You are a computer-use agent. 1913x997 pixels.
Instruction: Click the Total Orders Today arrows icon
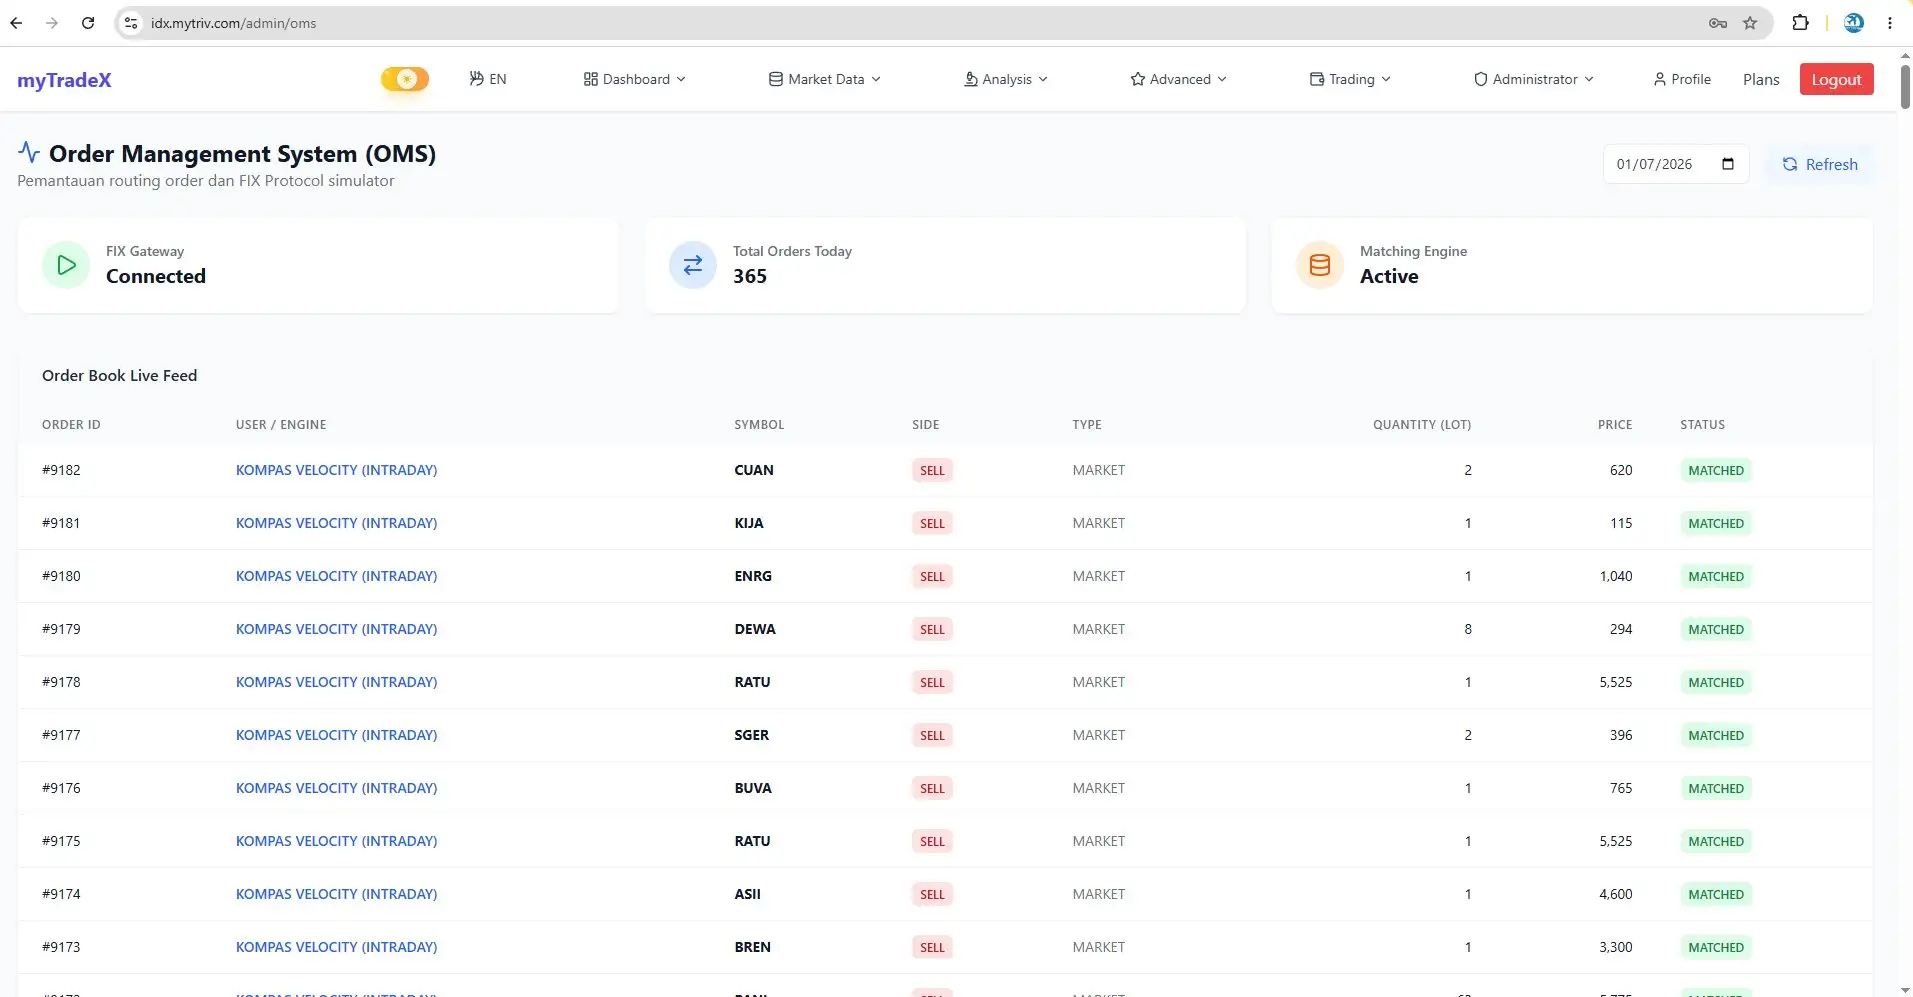click(693, 265)
